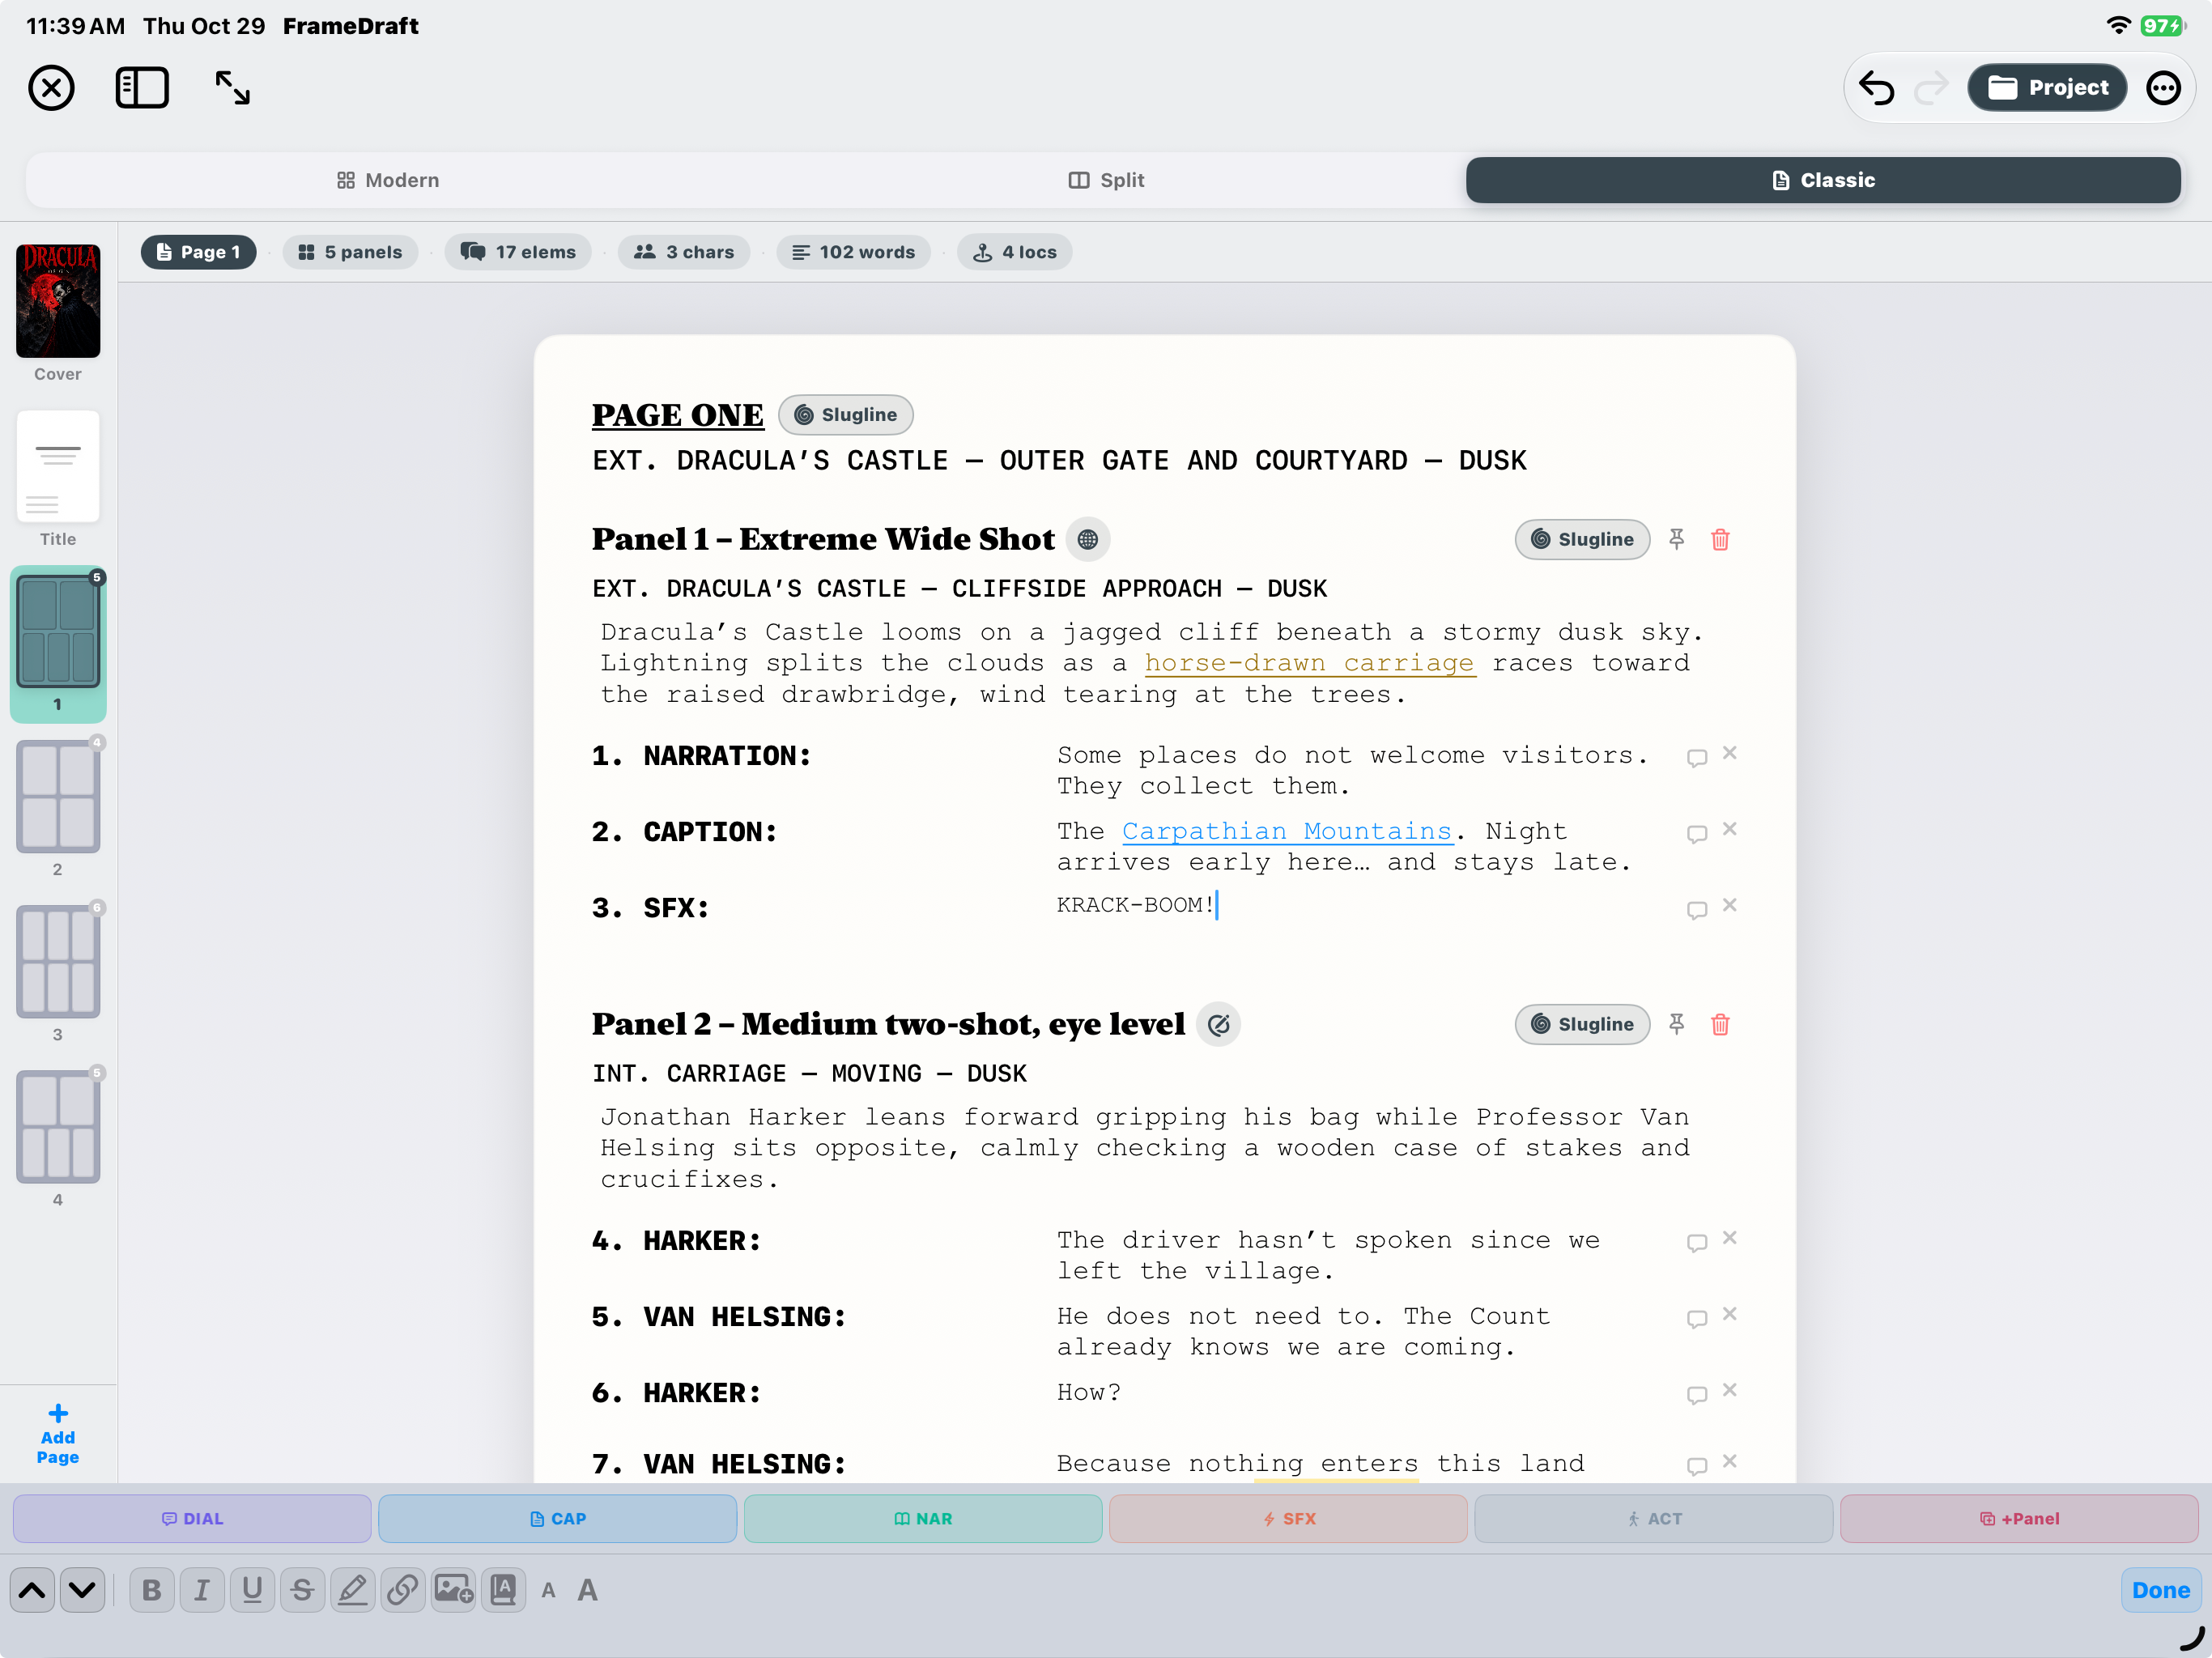Open the more options ellipsis menu
The image size is (2212, 1658).
[x=2163, y=88]
